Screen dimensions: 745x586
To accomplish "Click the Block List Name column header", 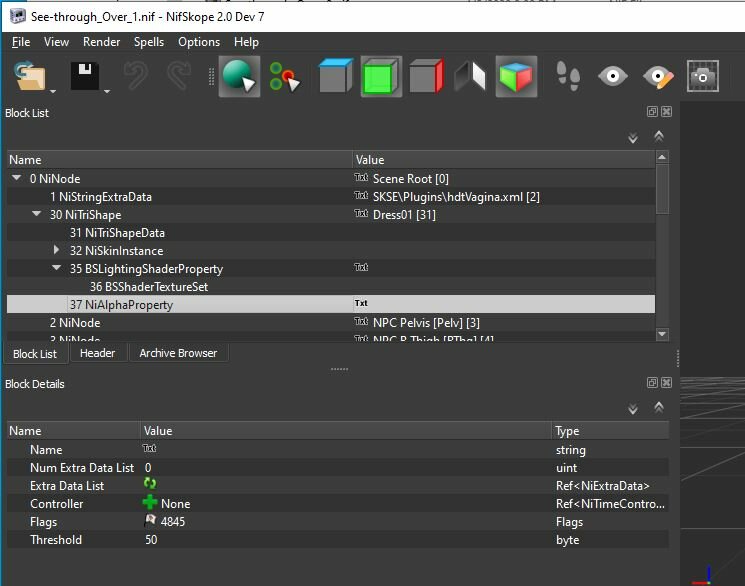I will (x=180, y=160).
